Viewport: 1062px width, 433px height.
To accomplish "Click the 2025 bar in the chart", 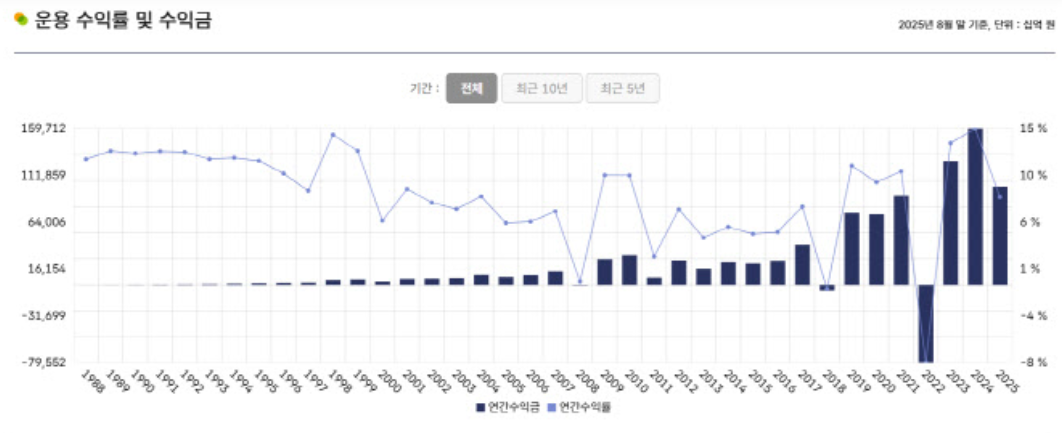I will 1000,236.
